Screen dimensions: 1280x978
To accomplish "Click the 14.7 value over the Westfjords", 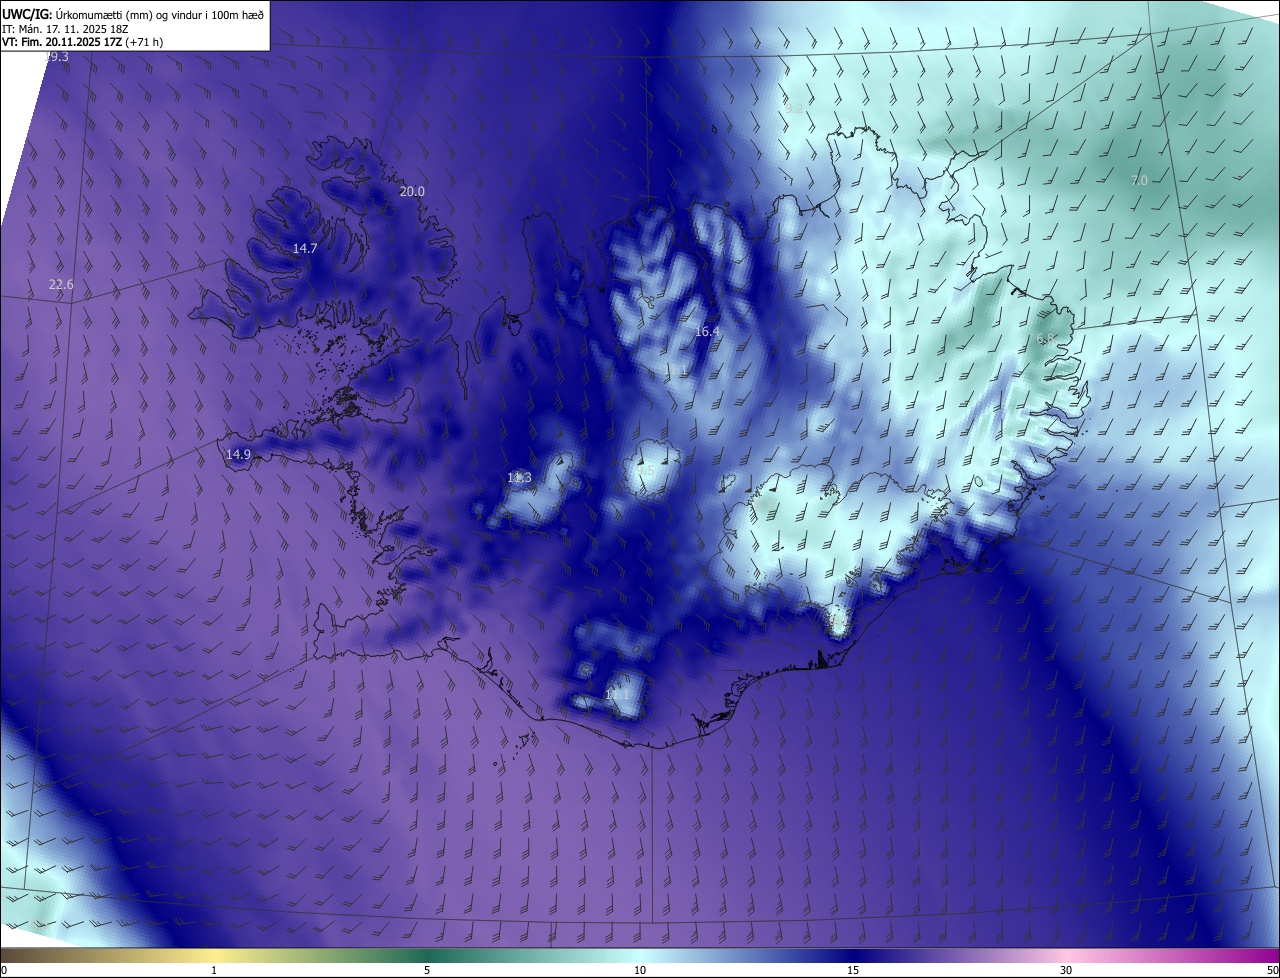I will point(305,248).
